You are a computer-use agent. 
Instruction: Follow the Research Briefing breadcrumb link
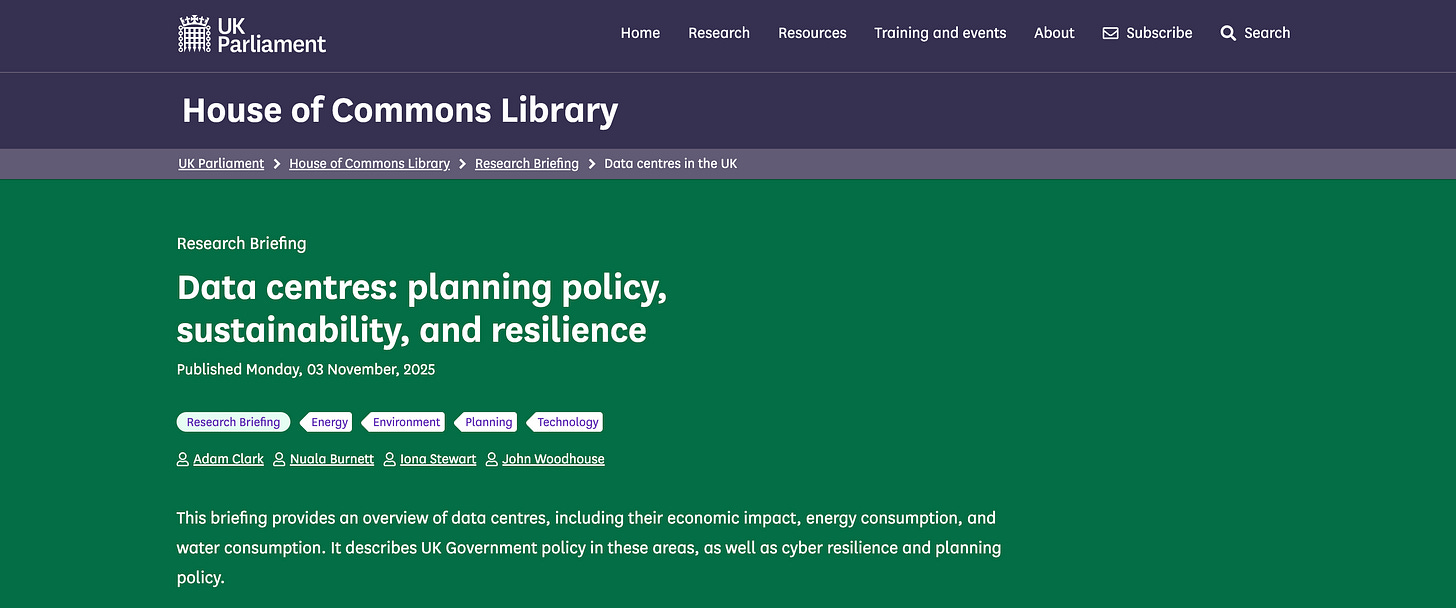click(527, 163)
